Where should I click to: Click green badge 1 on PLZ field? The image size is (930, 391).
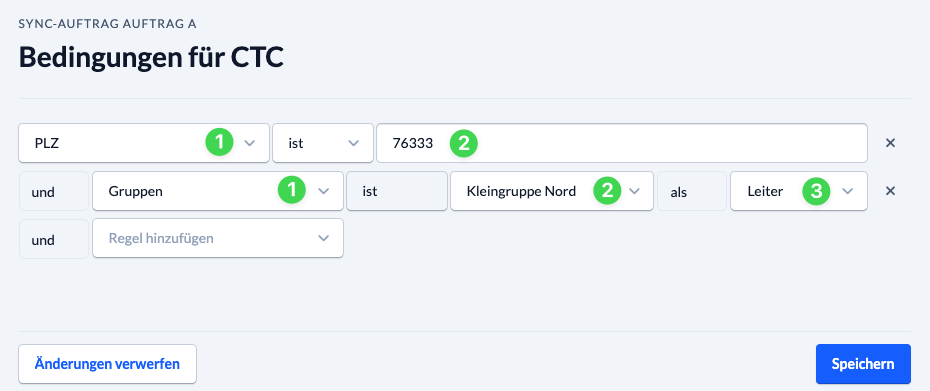(x=219, y=143)
